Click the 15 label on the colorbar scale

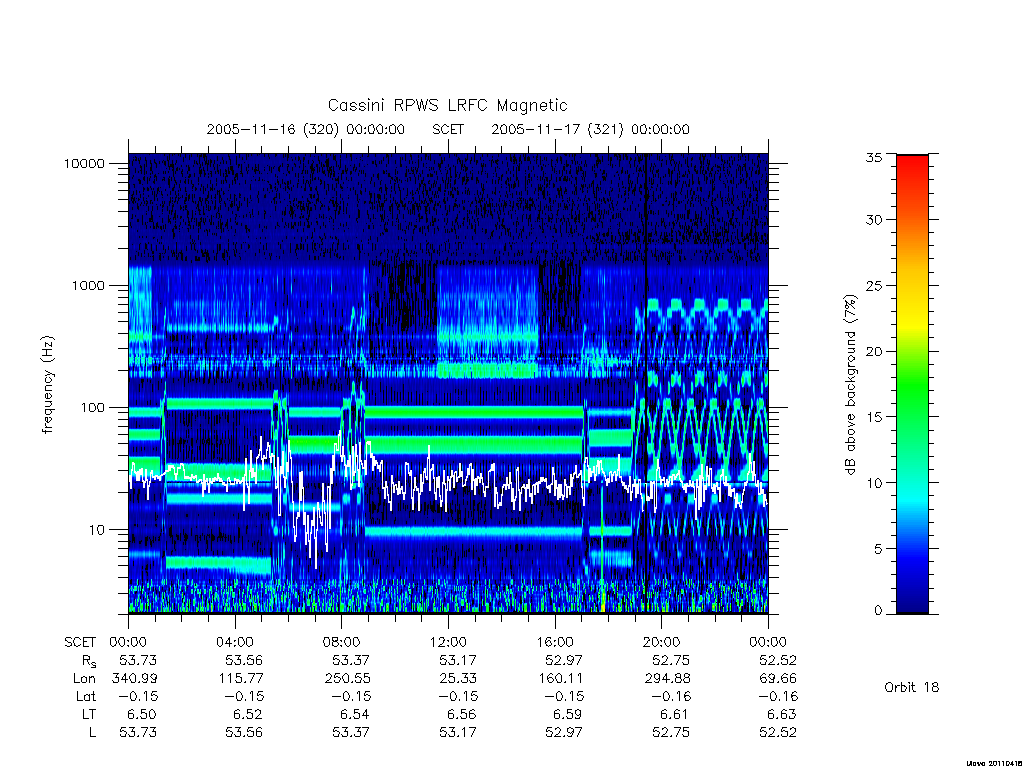point(873,417)
